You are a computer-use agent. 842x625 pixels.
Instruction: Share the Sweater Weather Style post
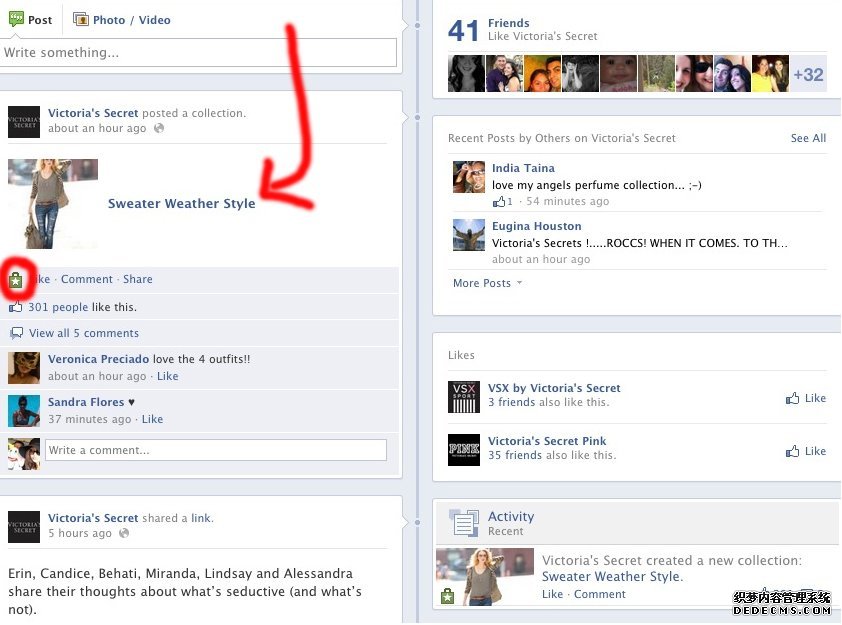click(x=137, y=279)
